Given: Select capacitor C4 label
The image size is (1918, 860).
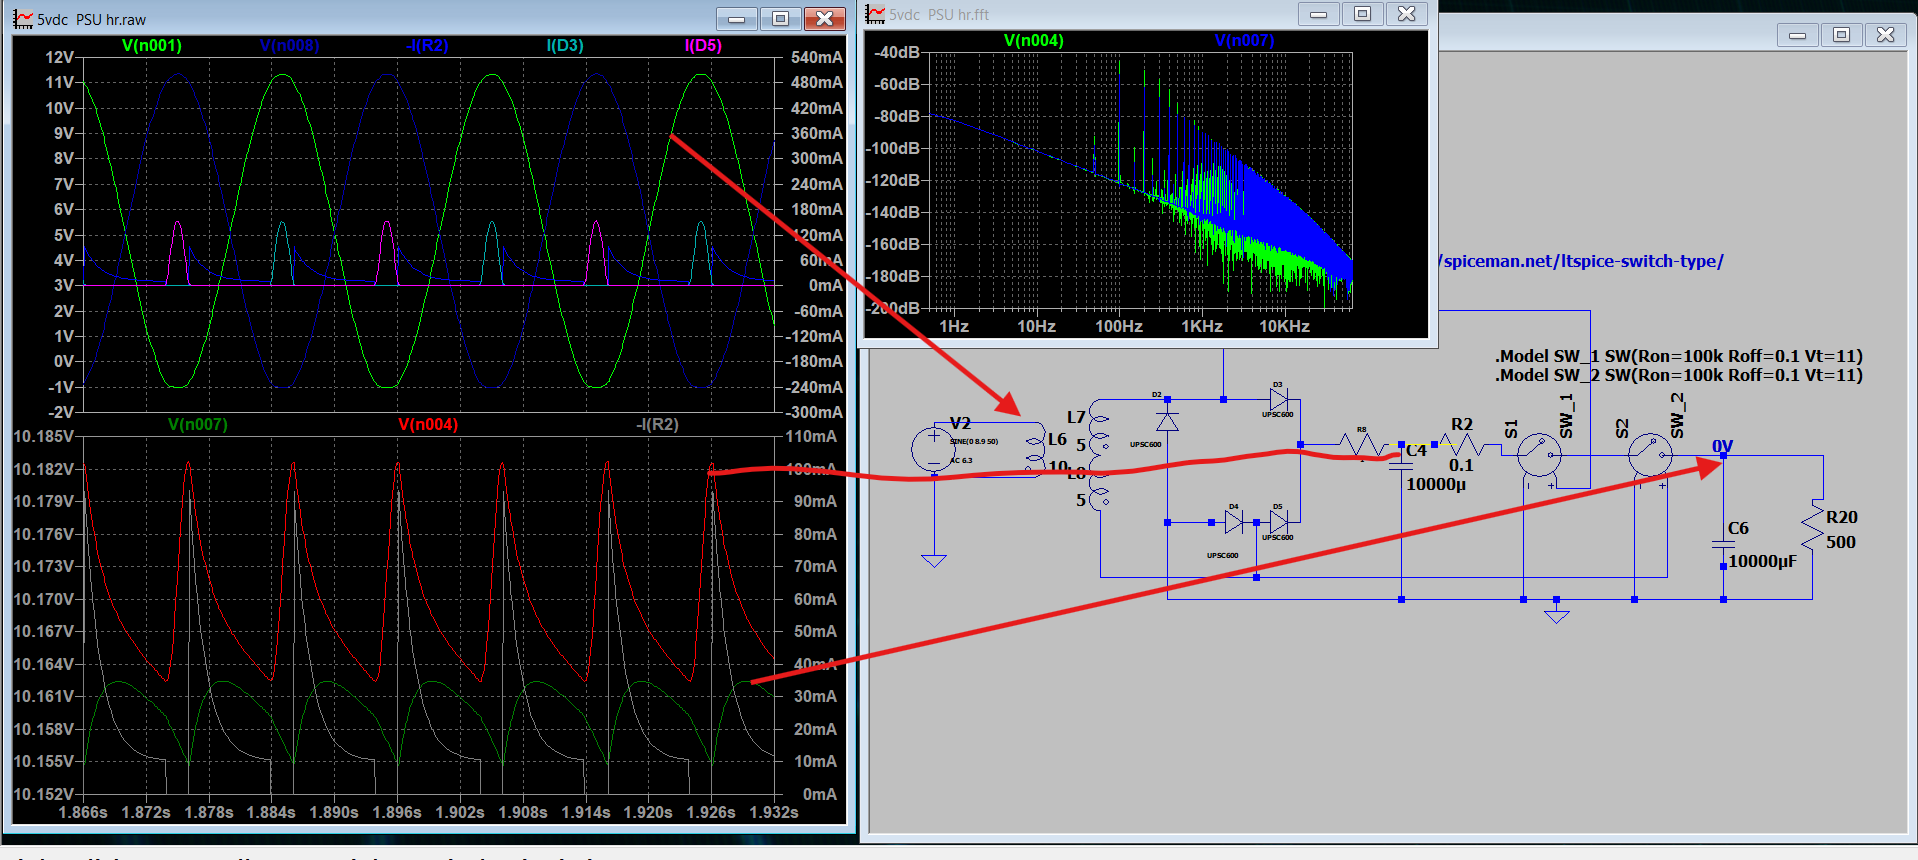Looking at the screenshot, I should click(1417, 451).
